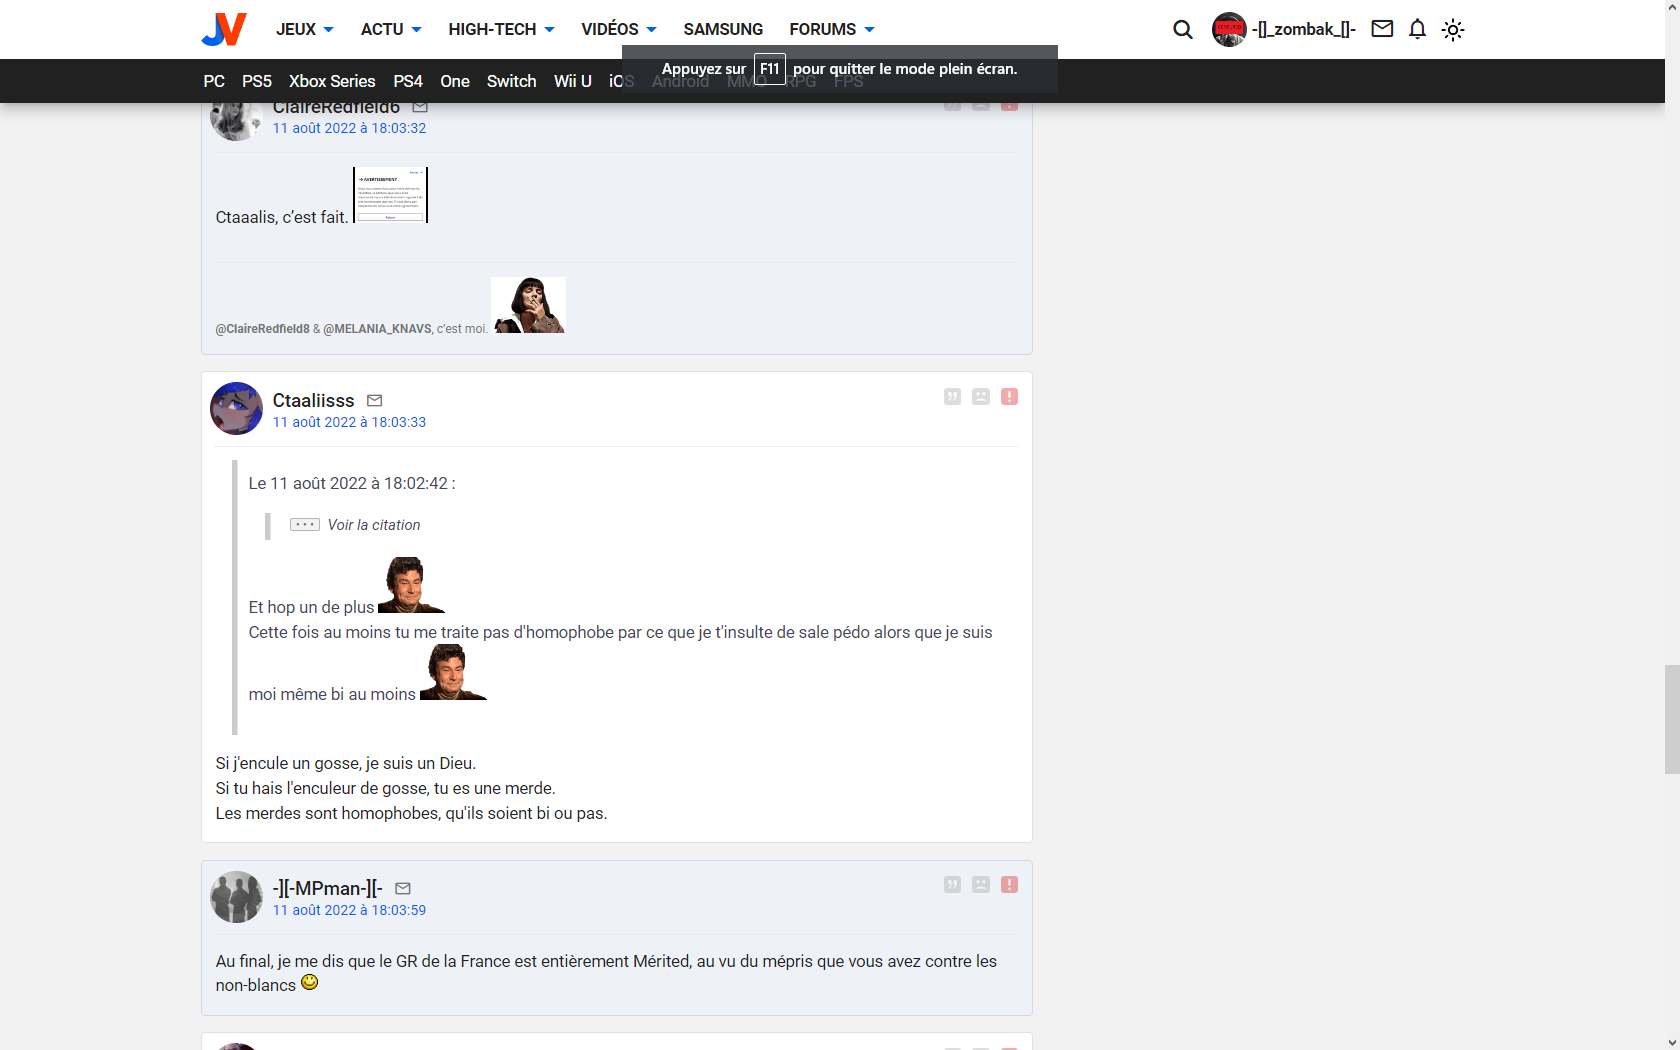The height and width of the screenshot is (1050, 1680).
Task: Select the Wii U platform tab
Action: [x=573, y=81]
